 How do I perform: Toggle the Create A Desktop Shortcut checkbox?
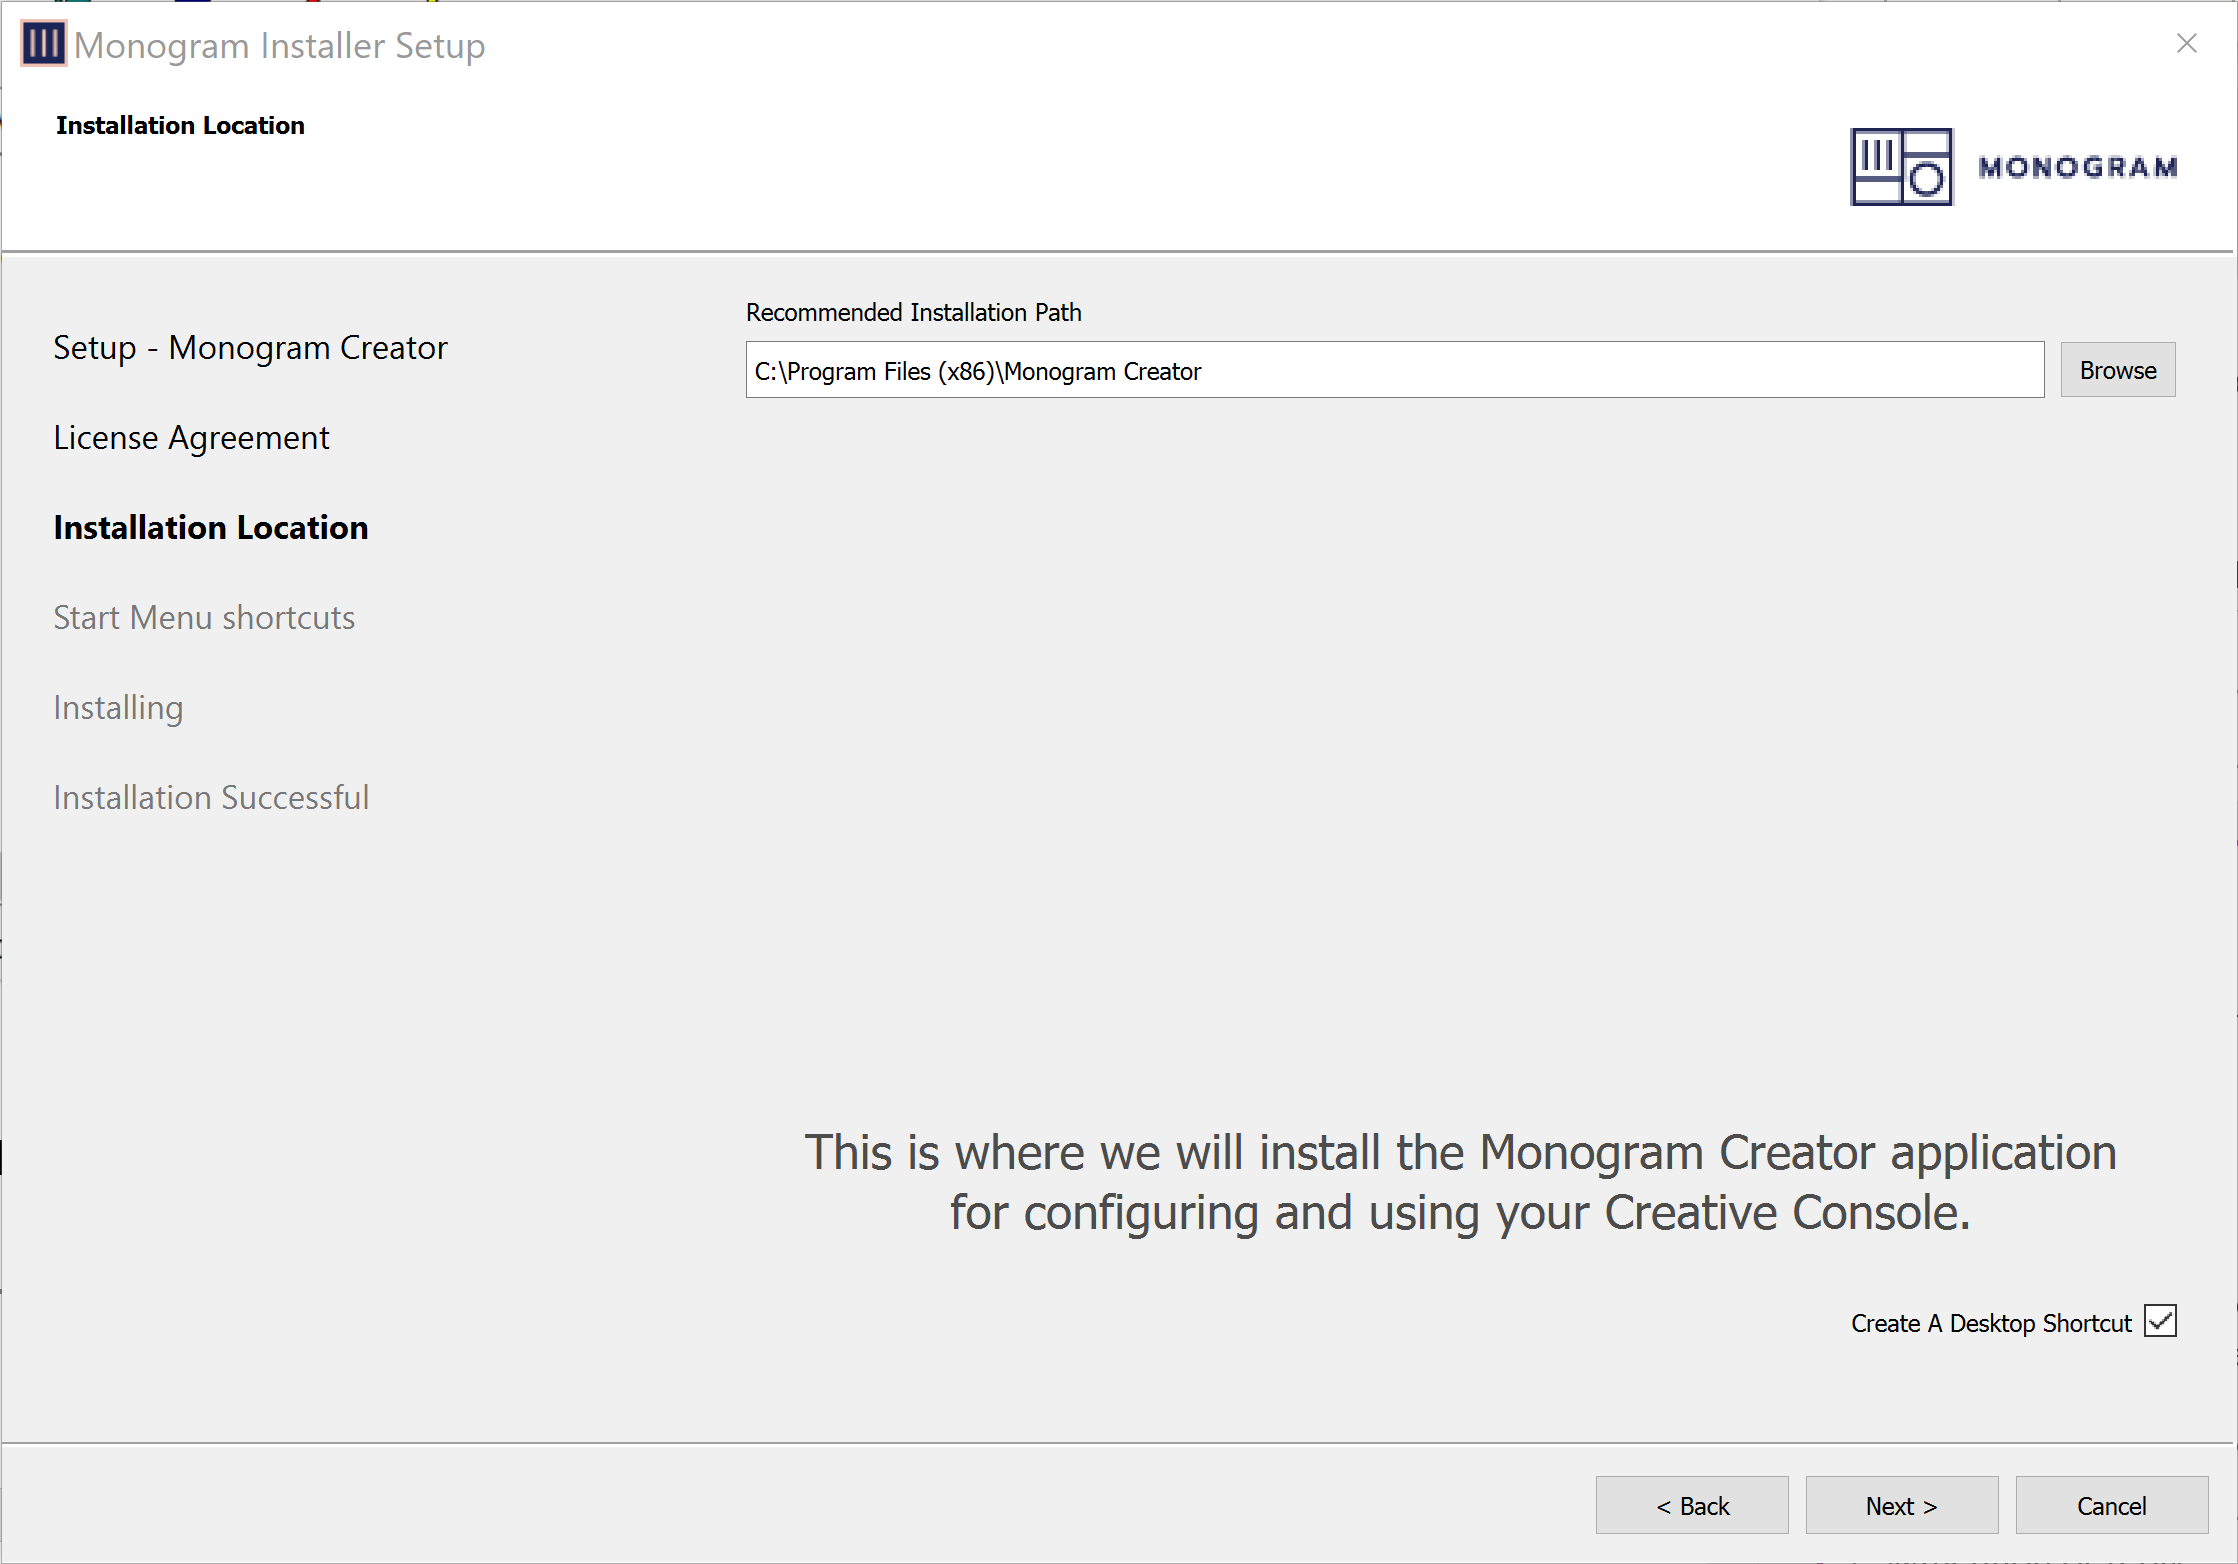point(2160,1321)
